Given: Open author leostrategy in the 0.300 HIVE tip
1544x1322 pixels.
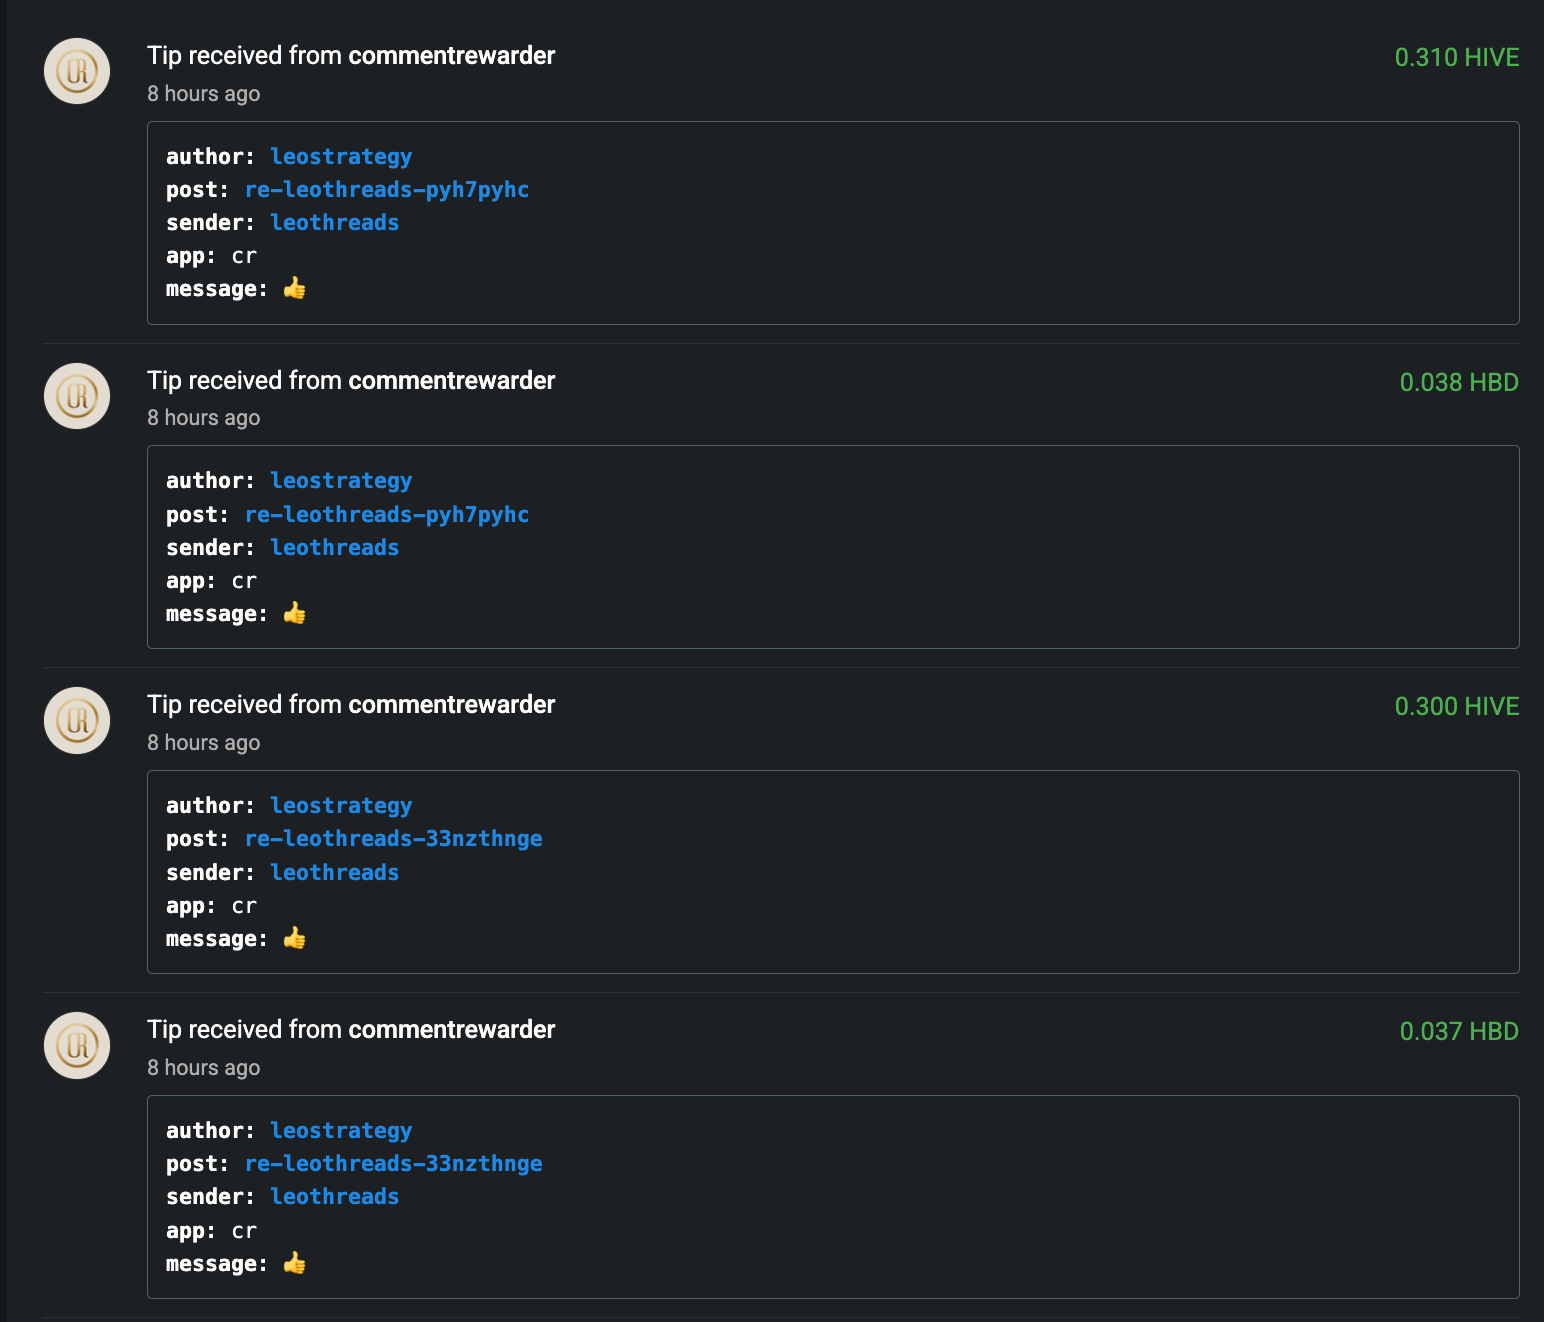Looking at the screenshot, I should [x=341, y=805].
